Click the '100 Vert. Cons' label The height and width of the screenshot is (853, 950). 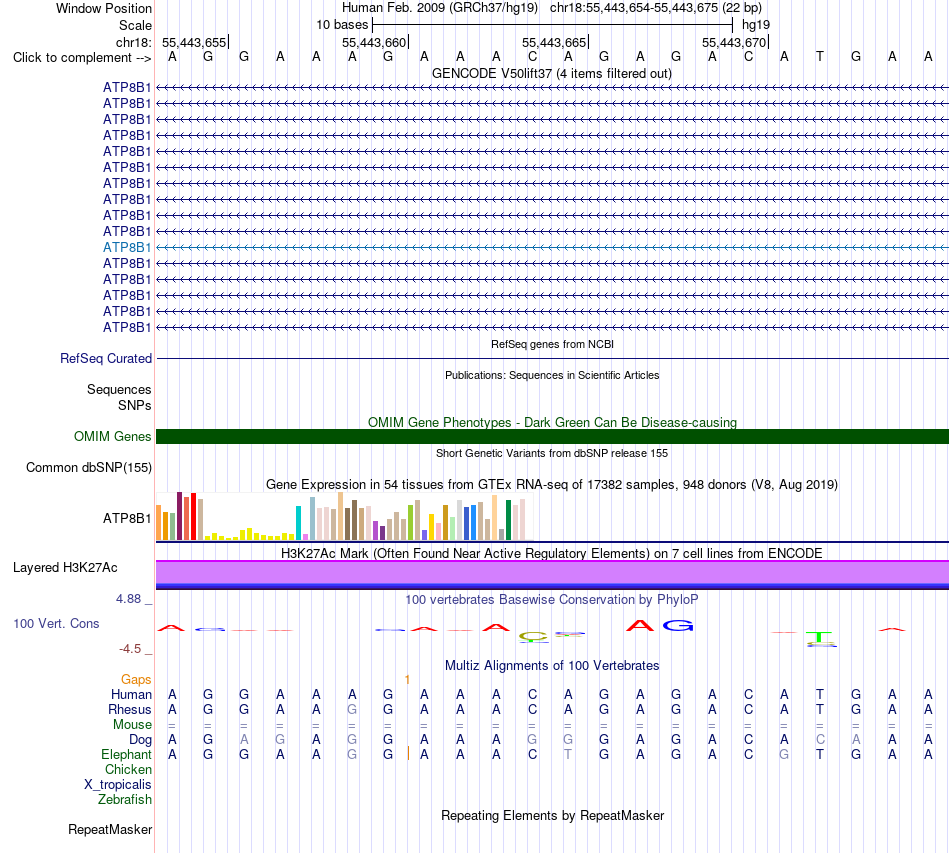[56, 623]
